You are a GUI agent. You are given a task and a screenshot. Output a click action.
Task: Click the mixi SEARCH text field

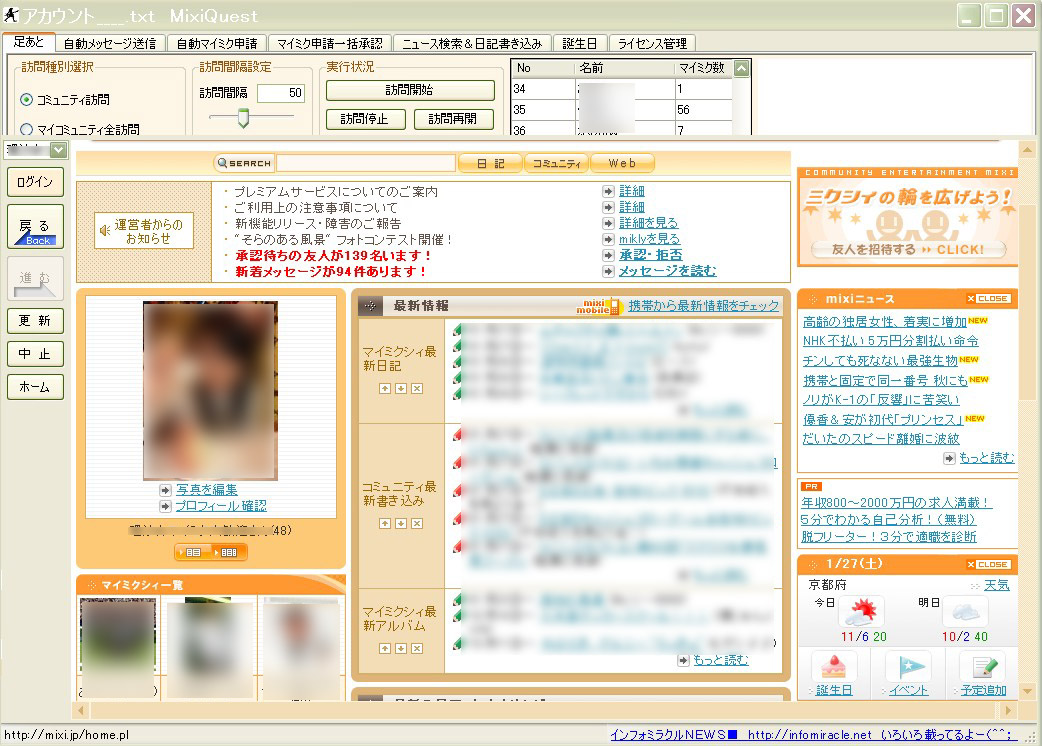[366, 163]
